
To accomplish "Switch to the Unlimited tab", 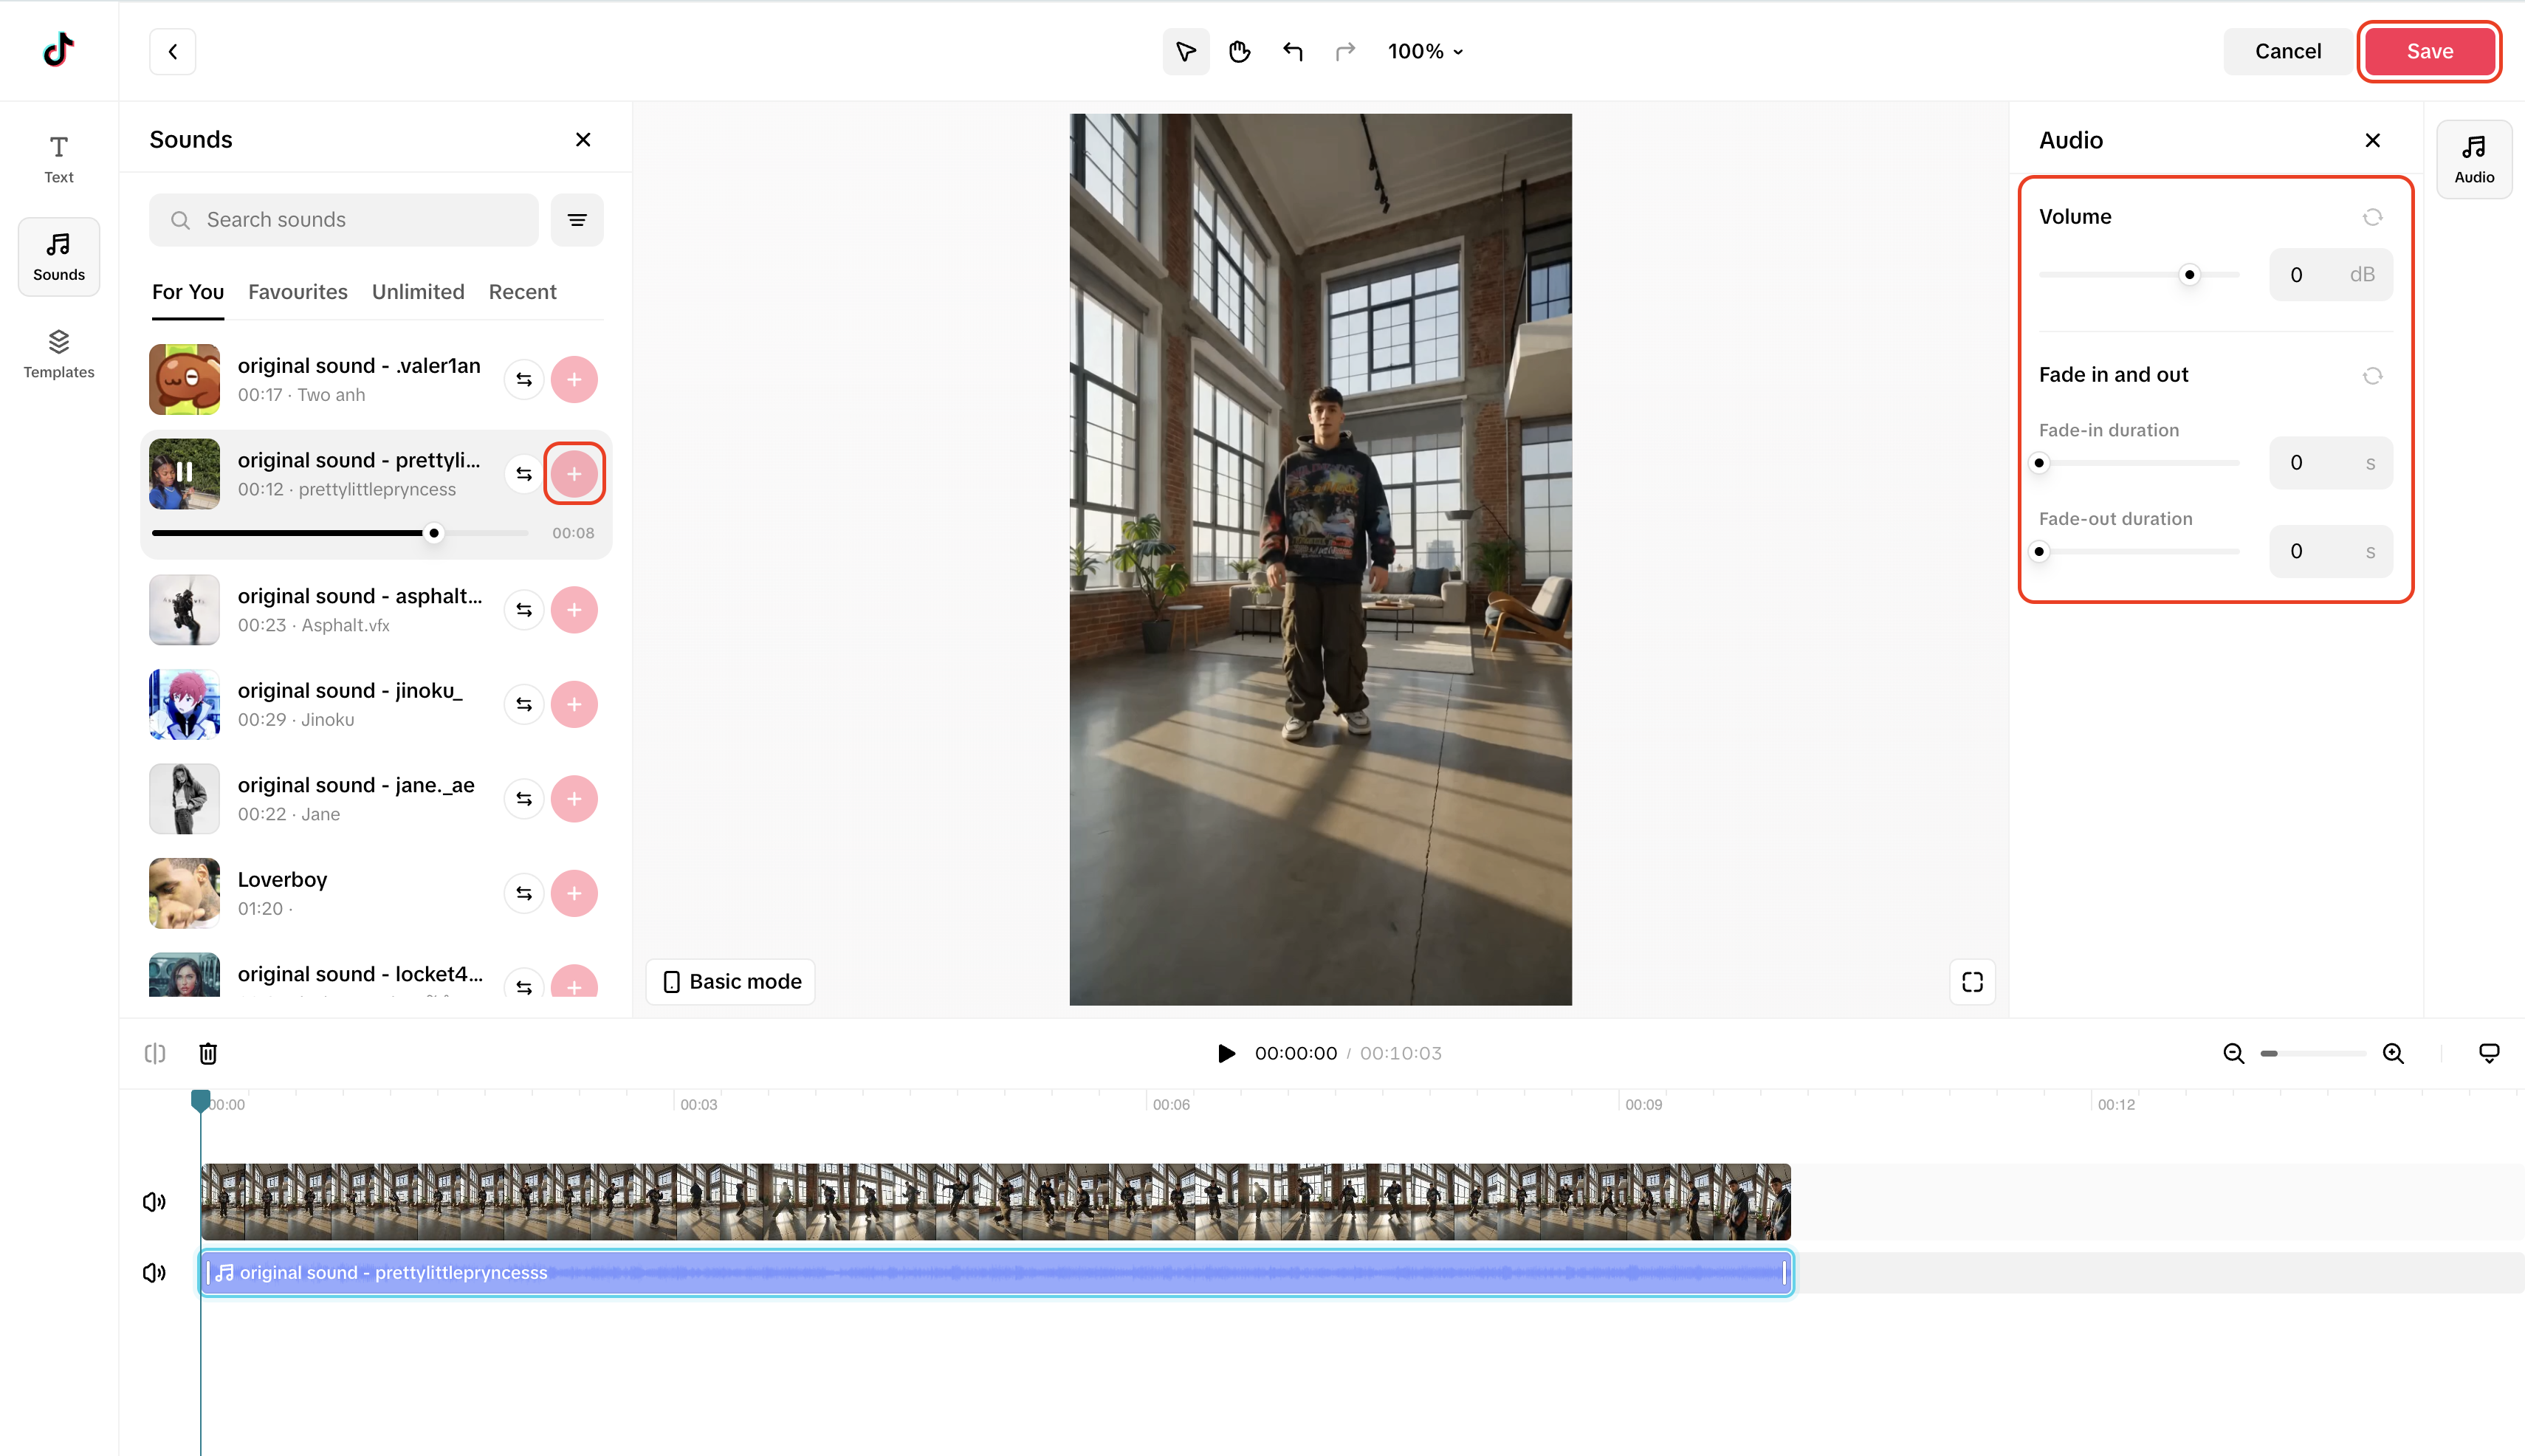I will 418,292.
